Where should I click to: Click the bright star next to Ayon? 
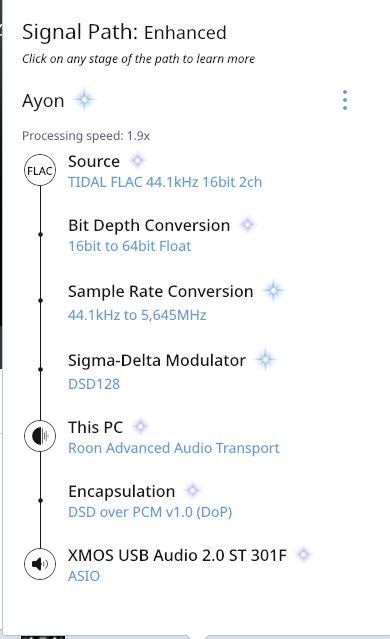[84, 100]
